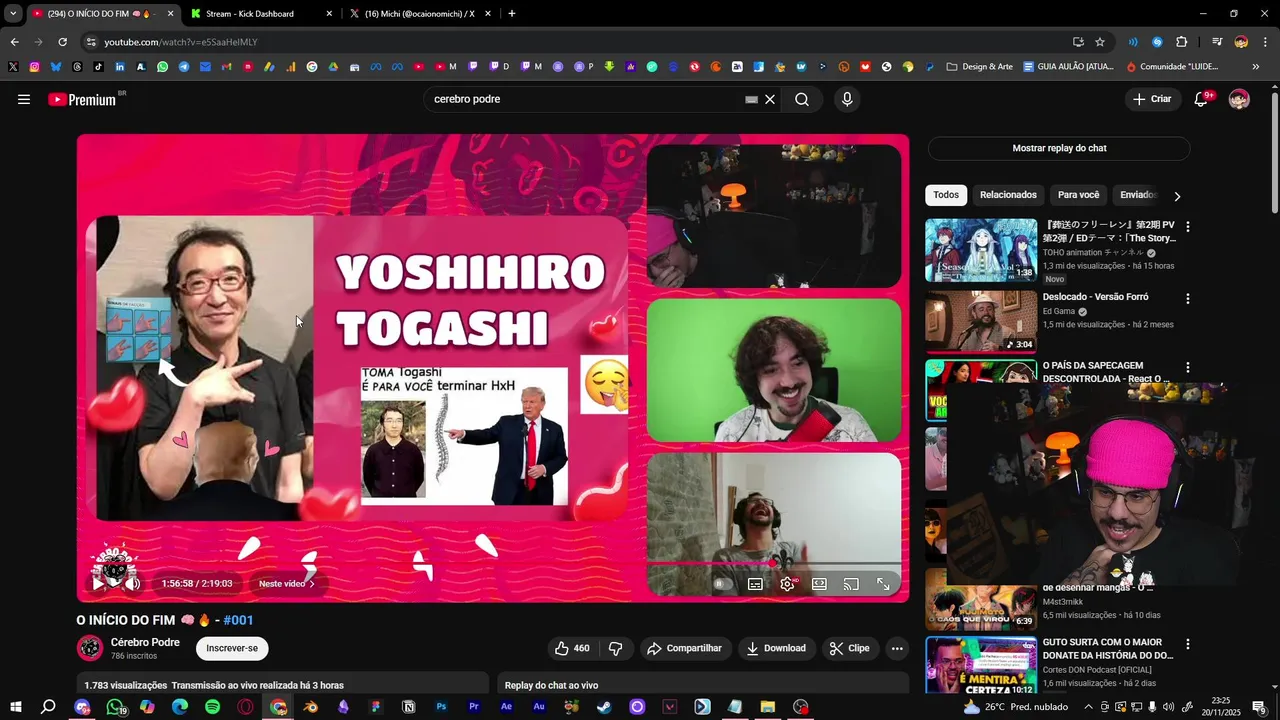Open Cérebro Podre channel avatar
This screenshot has height=720, width=1280.
point(90,648)
